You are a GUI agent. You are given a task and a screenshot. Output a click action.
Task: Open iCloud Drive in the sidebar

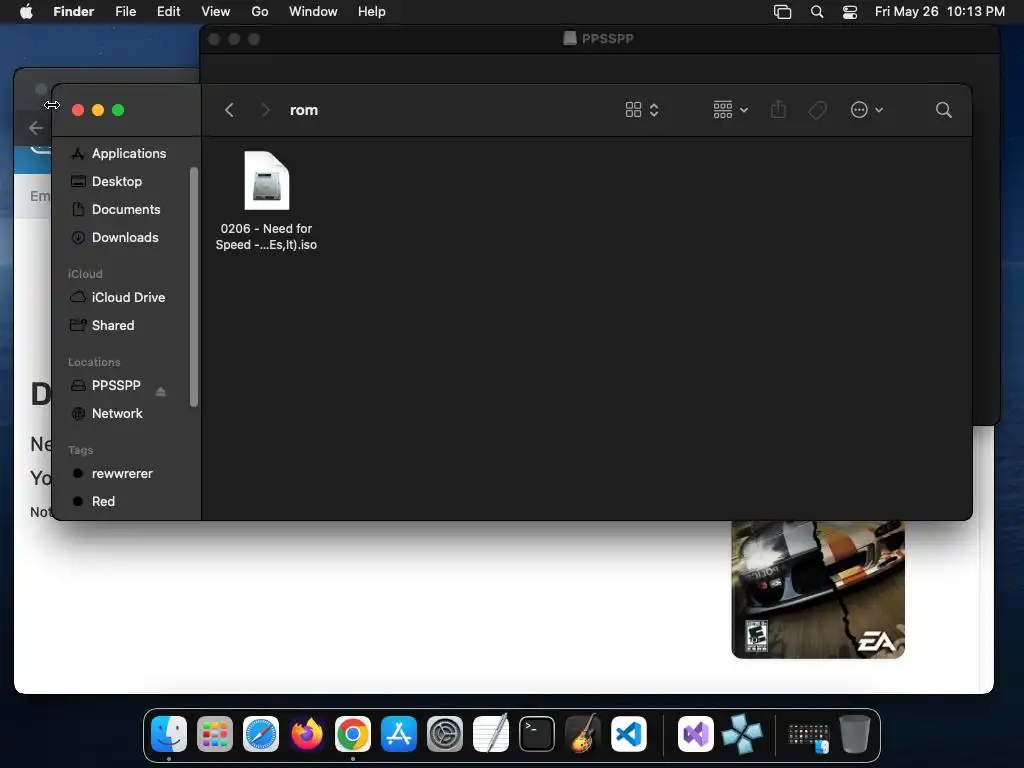click(x=128, y=297)
